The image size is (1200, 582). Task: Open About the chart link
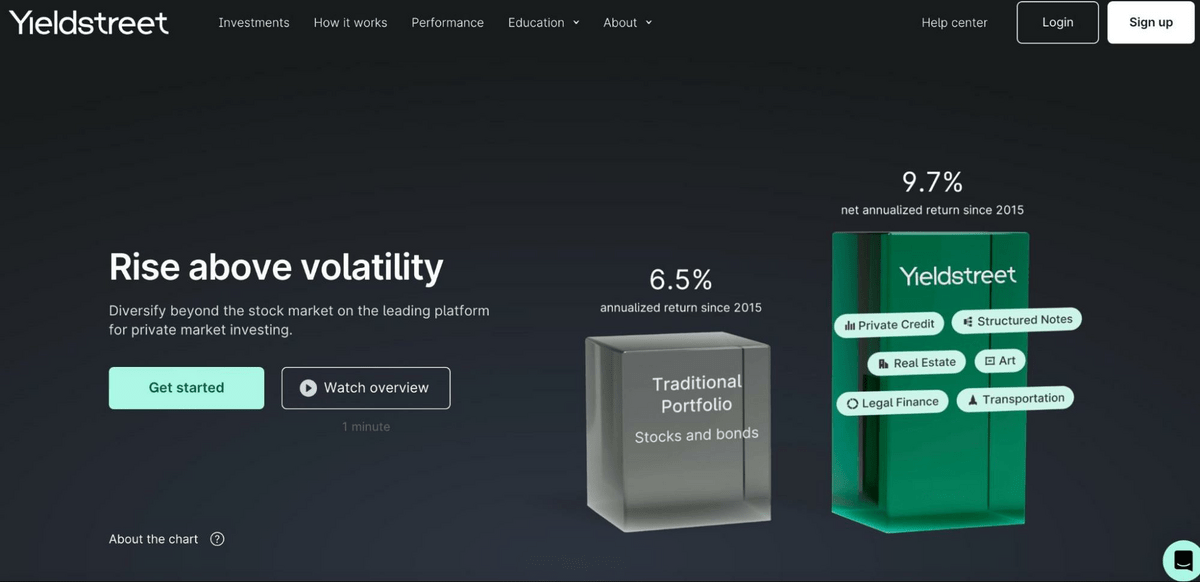click(x=154, y=539)
